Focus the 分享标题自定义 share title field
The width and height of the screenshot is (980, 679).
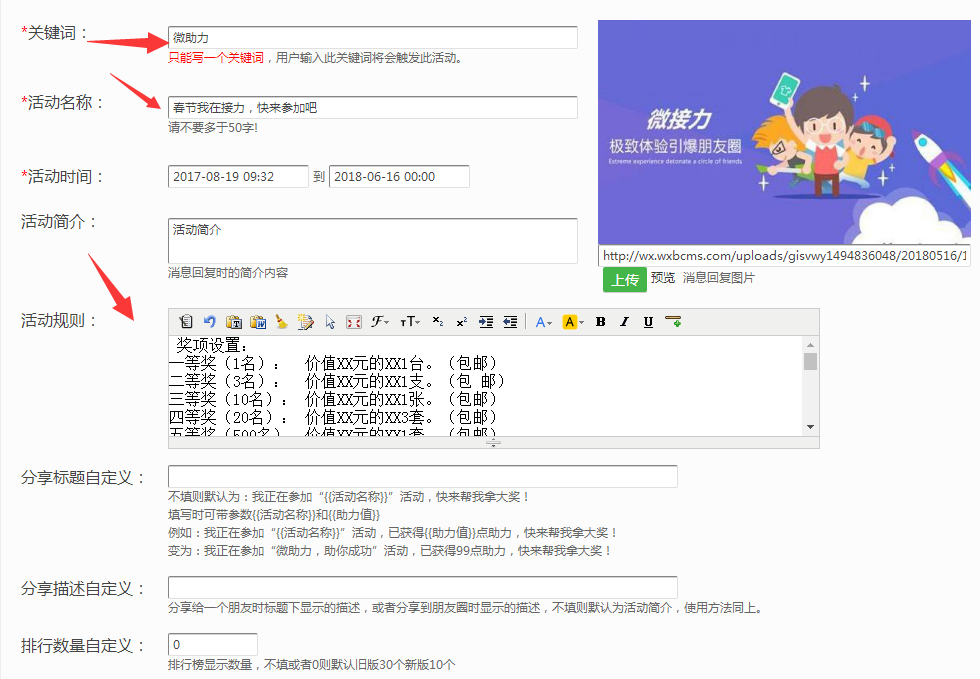(422, 476)
